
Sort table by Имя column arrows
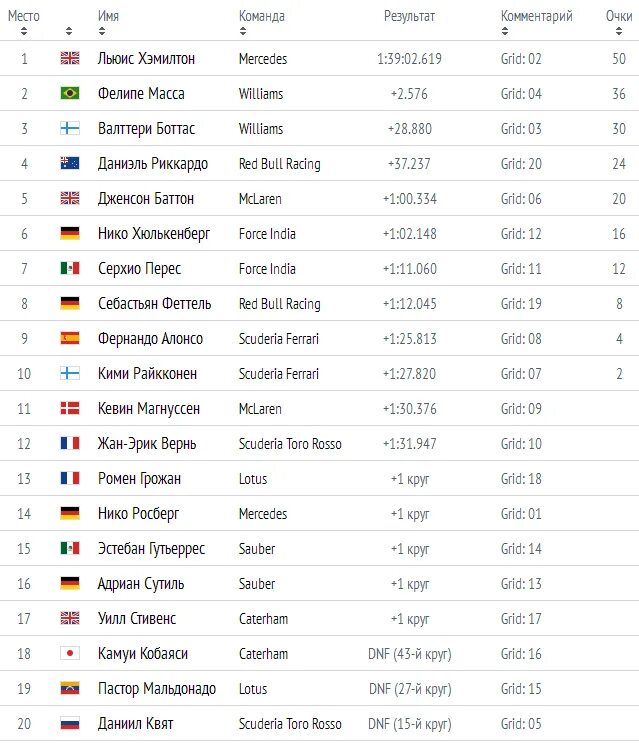point(101,31)
